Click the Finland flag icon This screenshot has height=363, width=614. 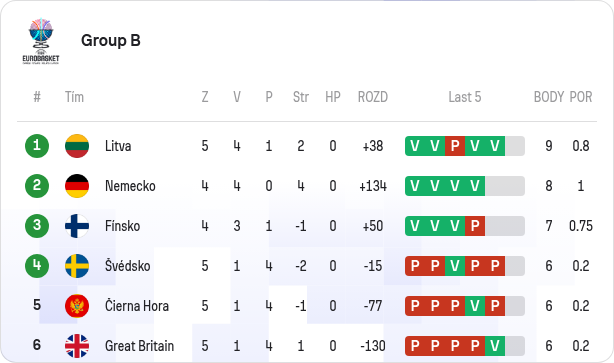point(77,226)
